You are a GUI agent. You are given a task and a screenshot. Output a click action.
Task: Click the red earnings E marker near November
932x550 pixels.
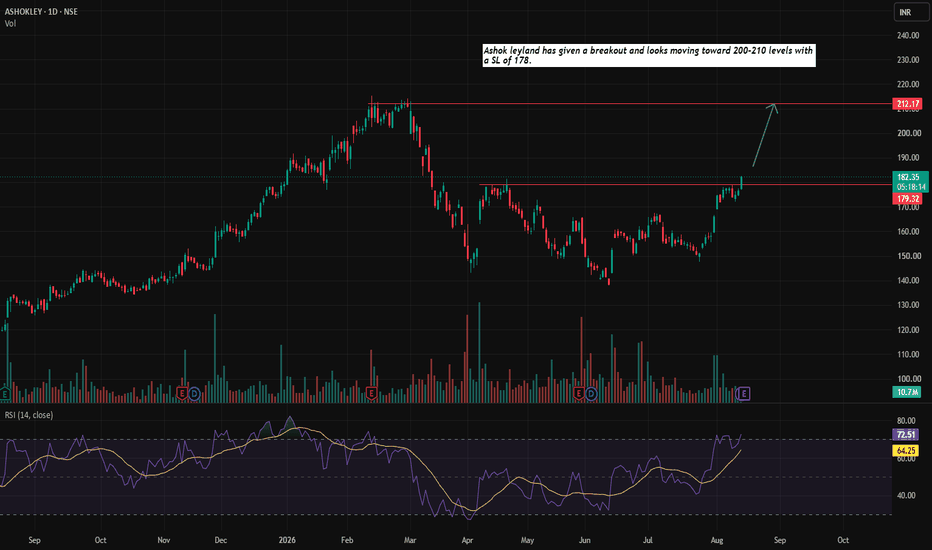(x=182, y=393)
